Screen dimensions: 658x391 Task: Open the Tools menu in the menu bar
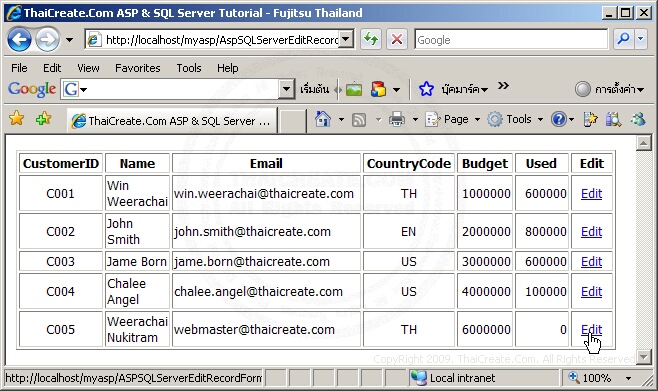(189, 68)
